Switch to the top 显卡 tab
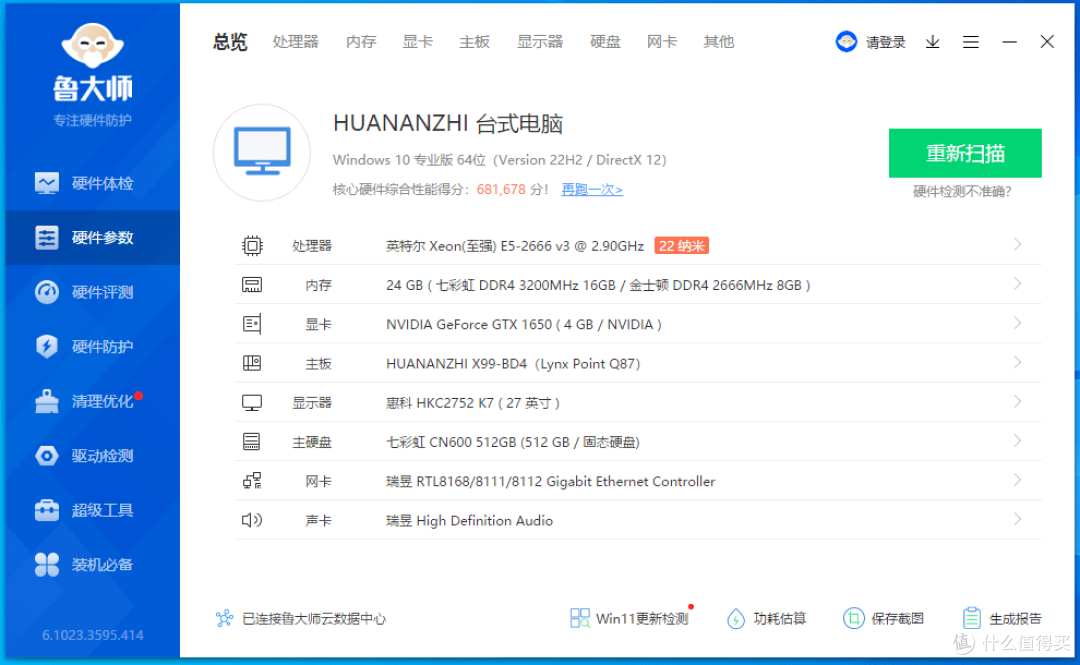The image size is (1080, 665). click(x=417, y=42)
